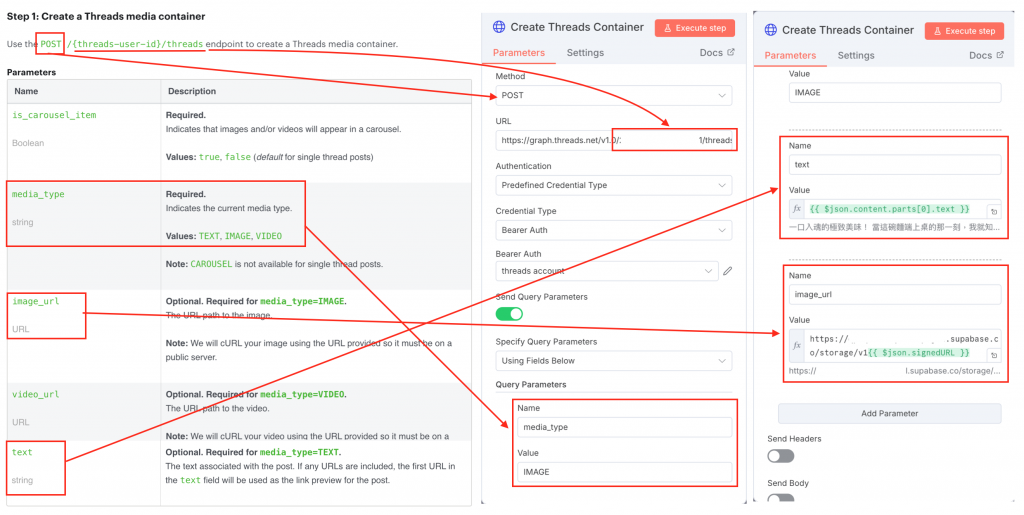Click Name field containing image_url in right panel
The width and height of the screenshot is (1024, 515).
click(x=895, y=294)
